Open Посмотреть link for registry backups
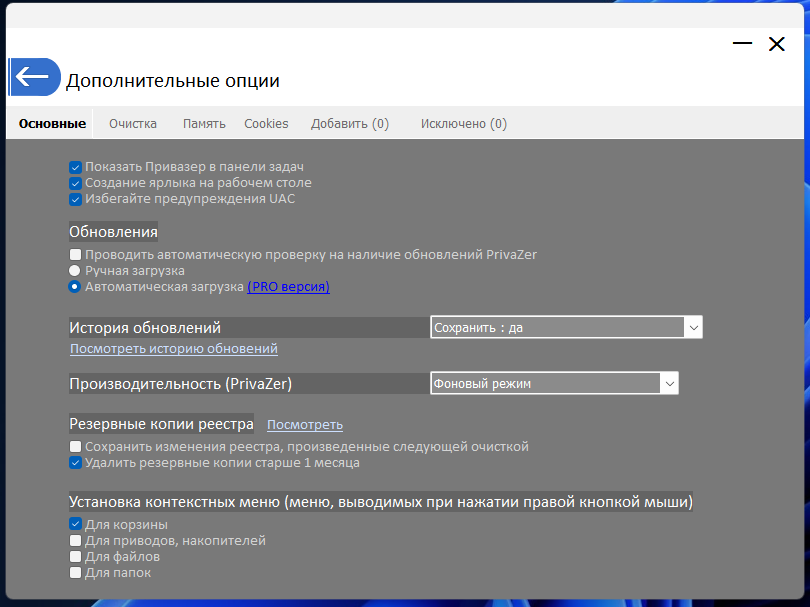 click(305, 425)
